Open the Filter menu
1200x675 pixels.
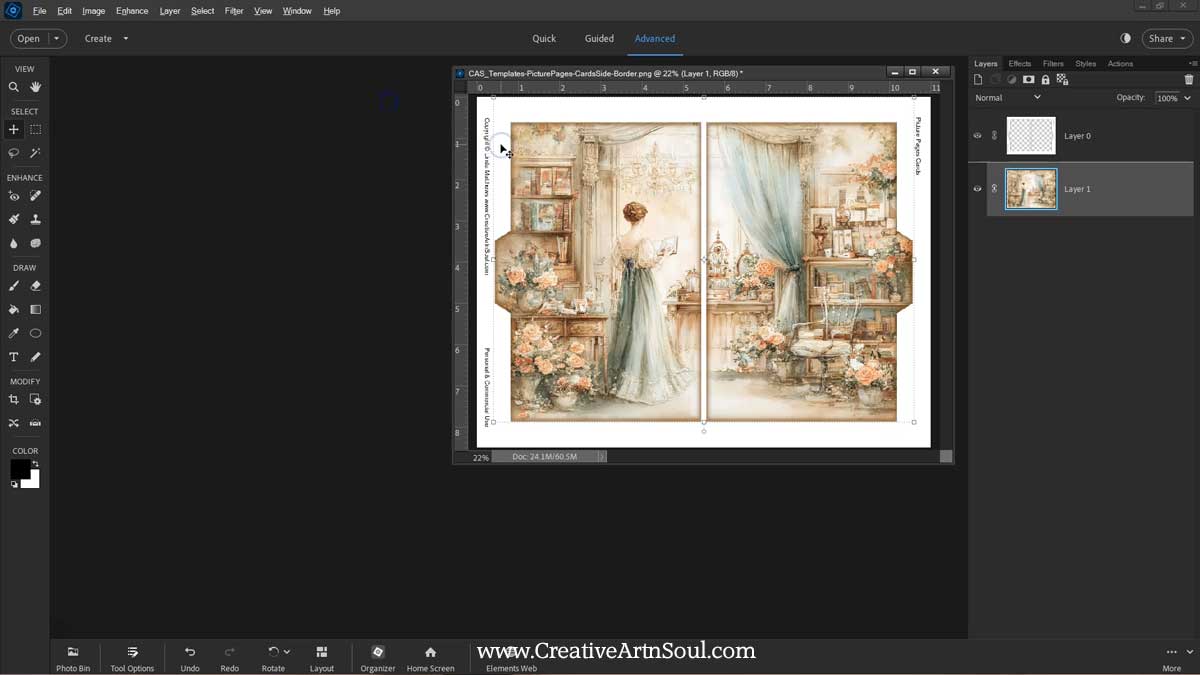point(234,11)
